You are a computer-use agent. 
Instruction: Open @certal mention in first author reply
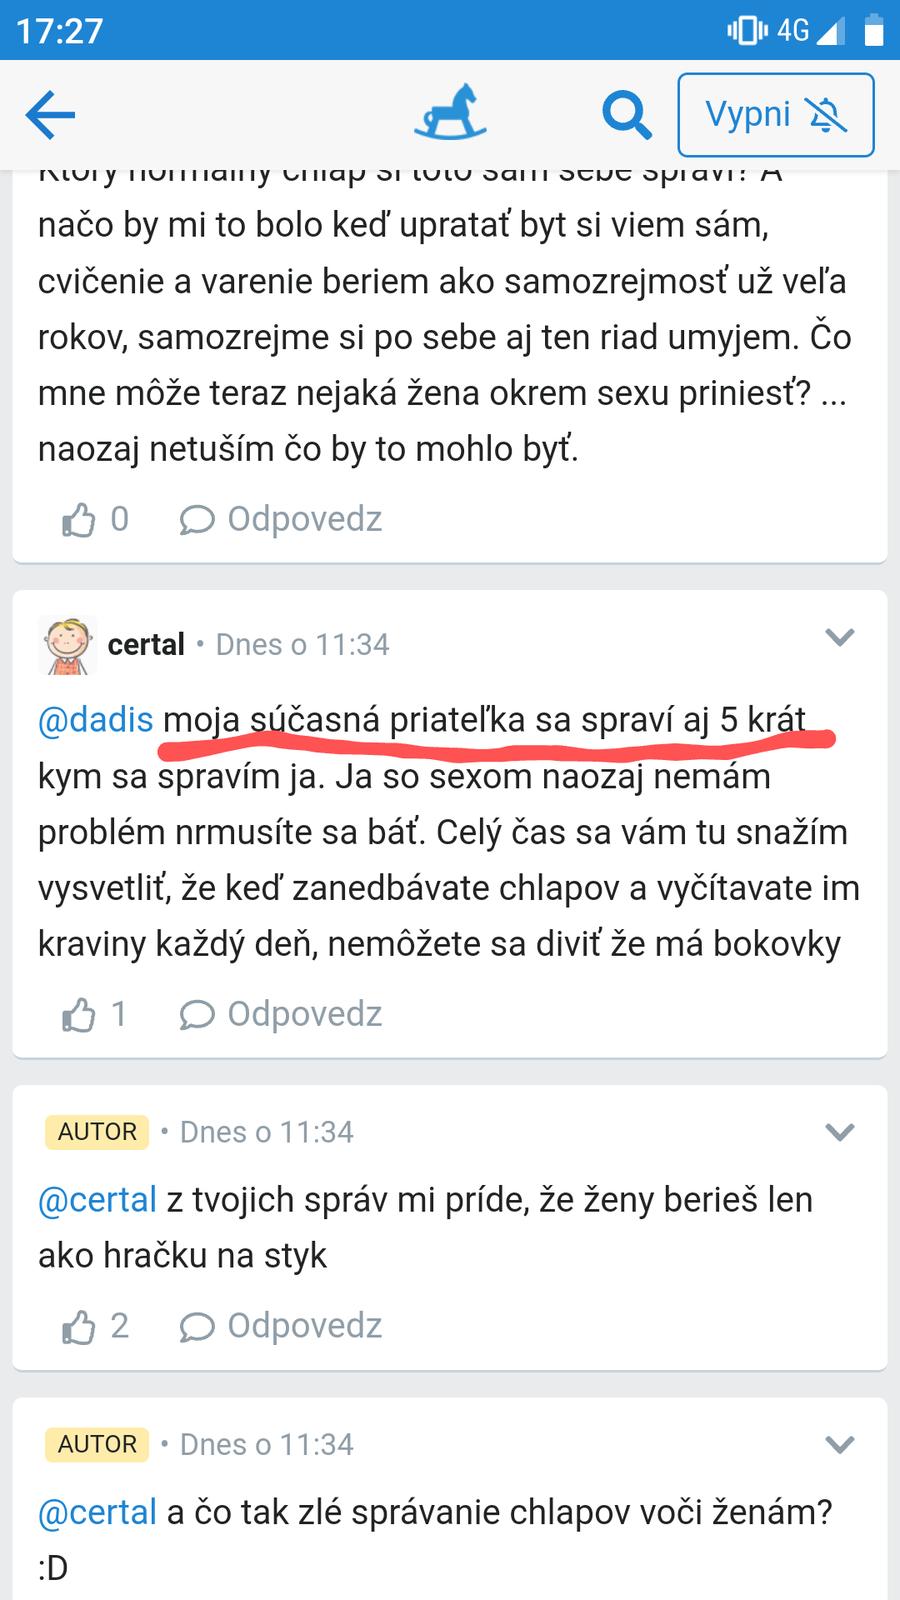97,1200
